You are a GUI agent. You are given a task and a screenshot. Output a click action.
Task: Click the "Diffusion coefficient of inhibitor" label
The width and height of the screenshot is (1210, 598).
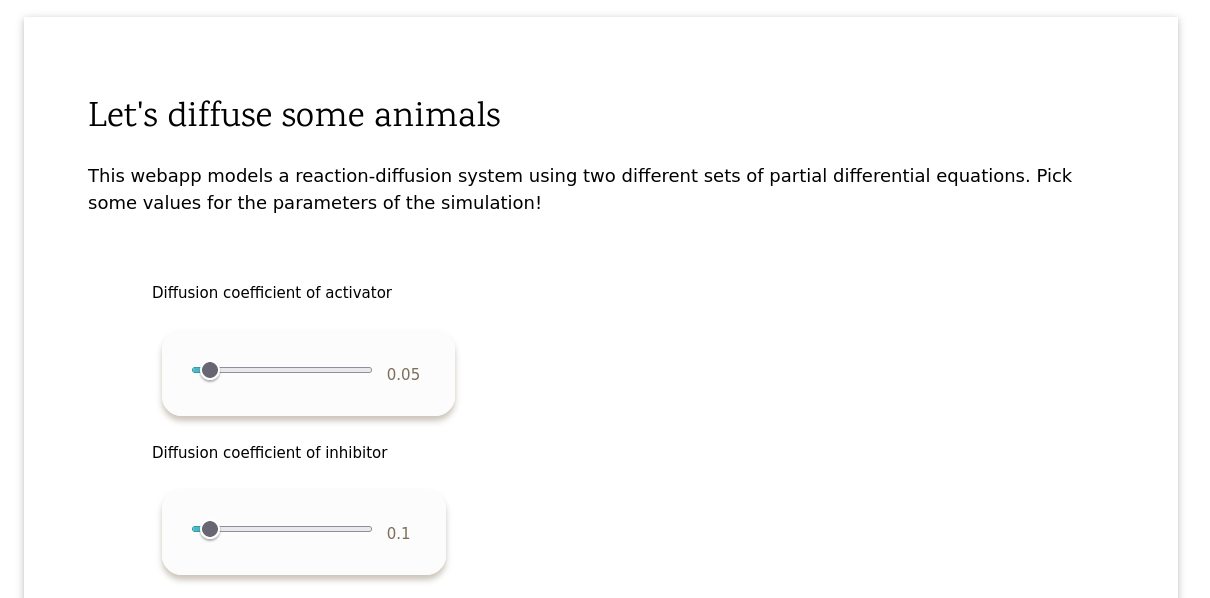point(269,453)
